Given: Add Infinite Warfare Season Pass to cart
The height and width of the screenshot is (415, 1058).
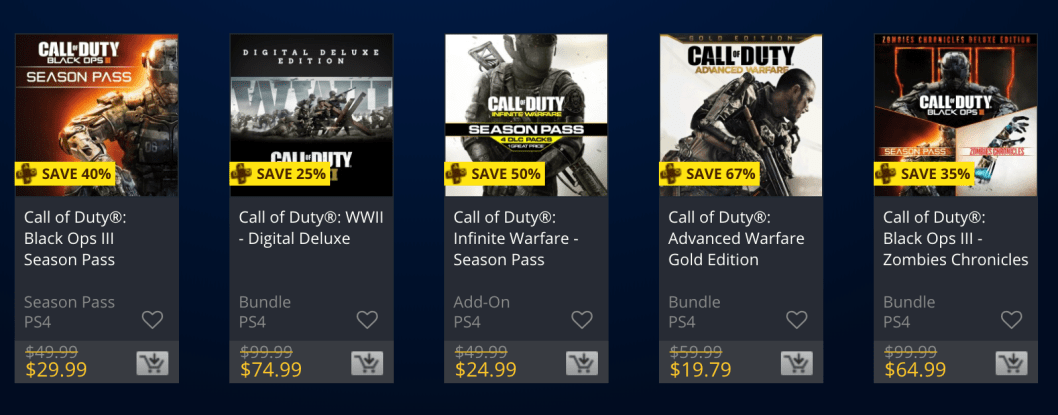Looking at the screenshot, I should [582, 362].
